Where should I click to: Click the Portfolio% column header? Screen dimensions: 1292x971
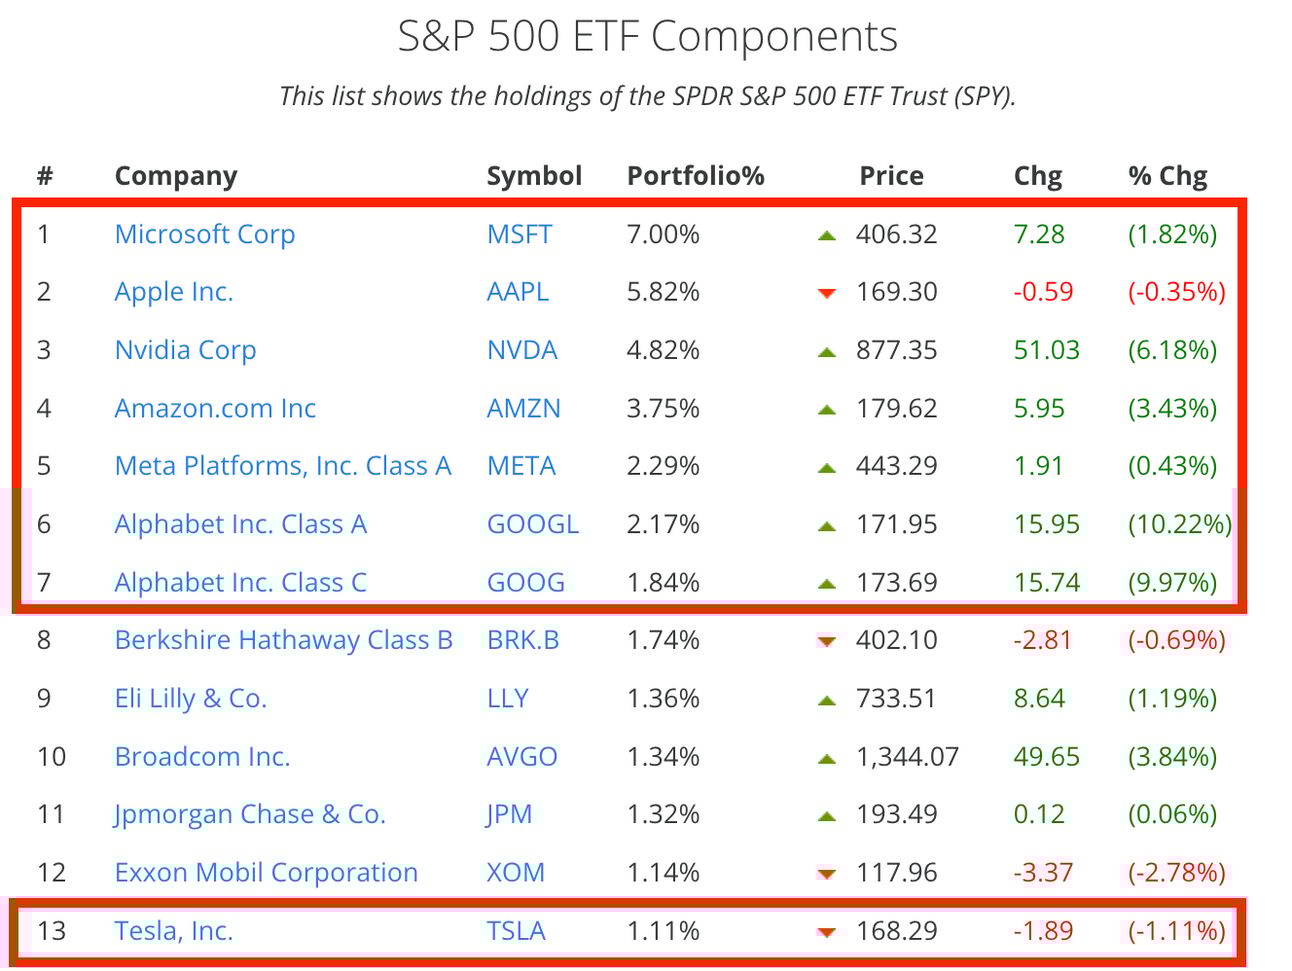(x=696, y=176)
